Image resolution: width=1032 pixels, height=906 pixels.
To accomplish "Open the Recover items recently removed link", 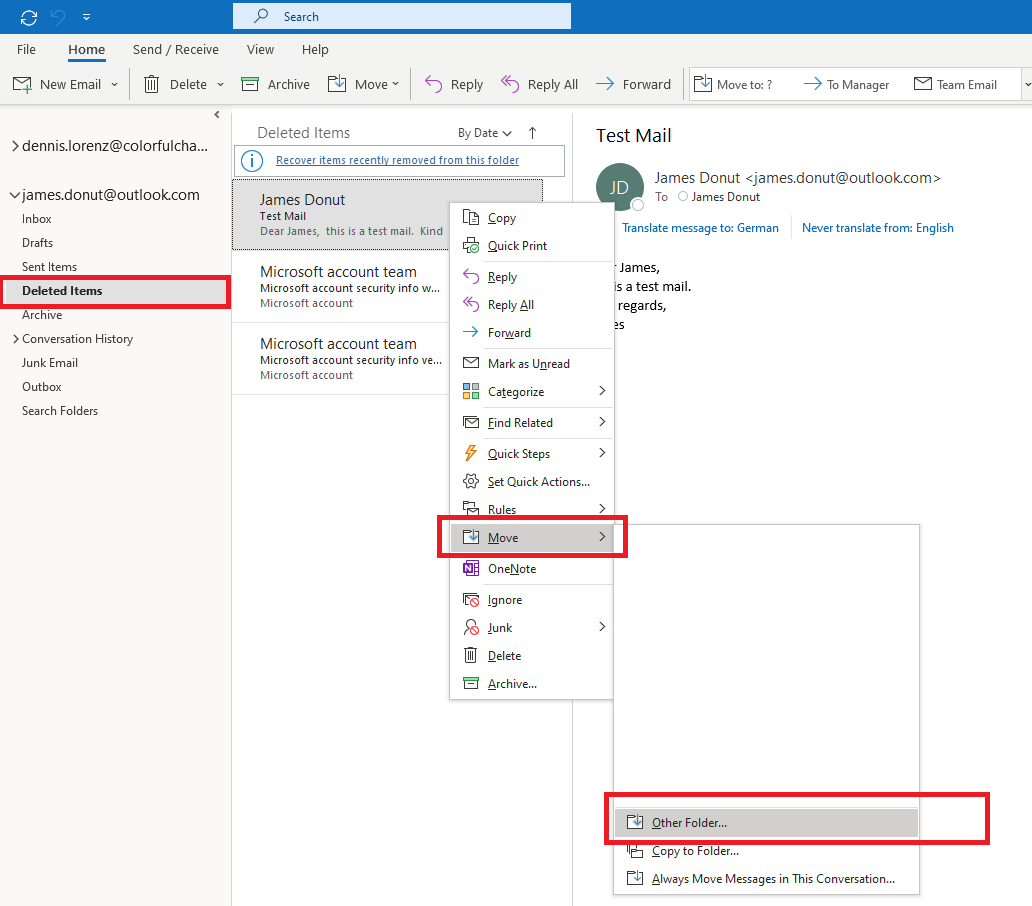I will tap(399, 161).
